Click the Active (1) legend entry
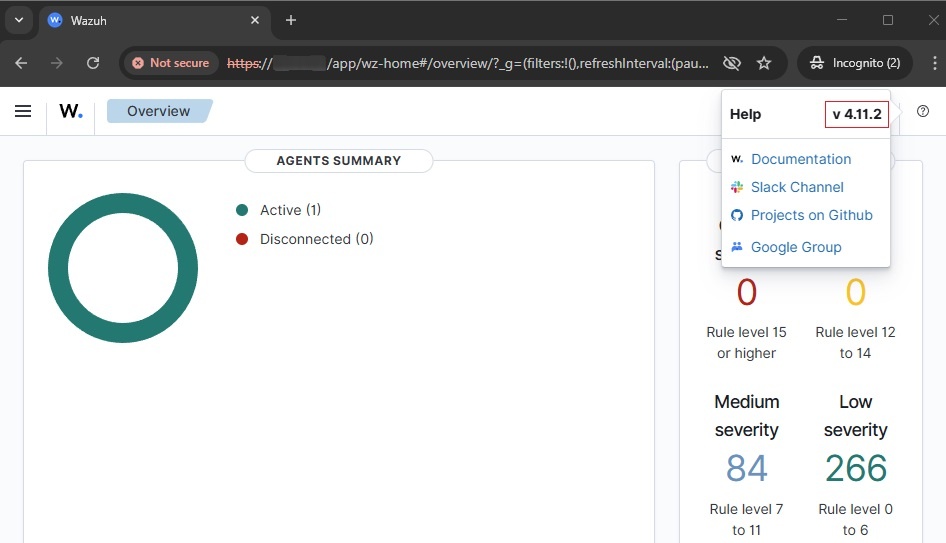Image resolution: width=946 pixels, height=543 pixels. point(290,210)
